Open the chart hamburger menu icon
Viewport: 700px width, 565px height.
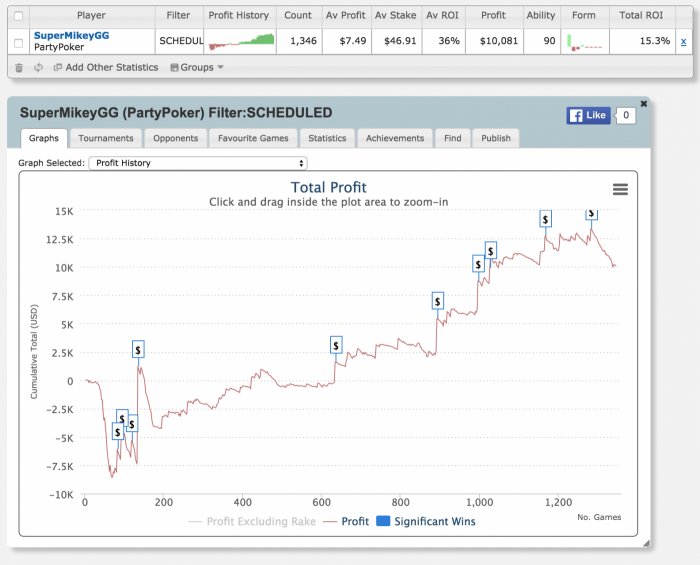point(620,190)
